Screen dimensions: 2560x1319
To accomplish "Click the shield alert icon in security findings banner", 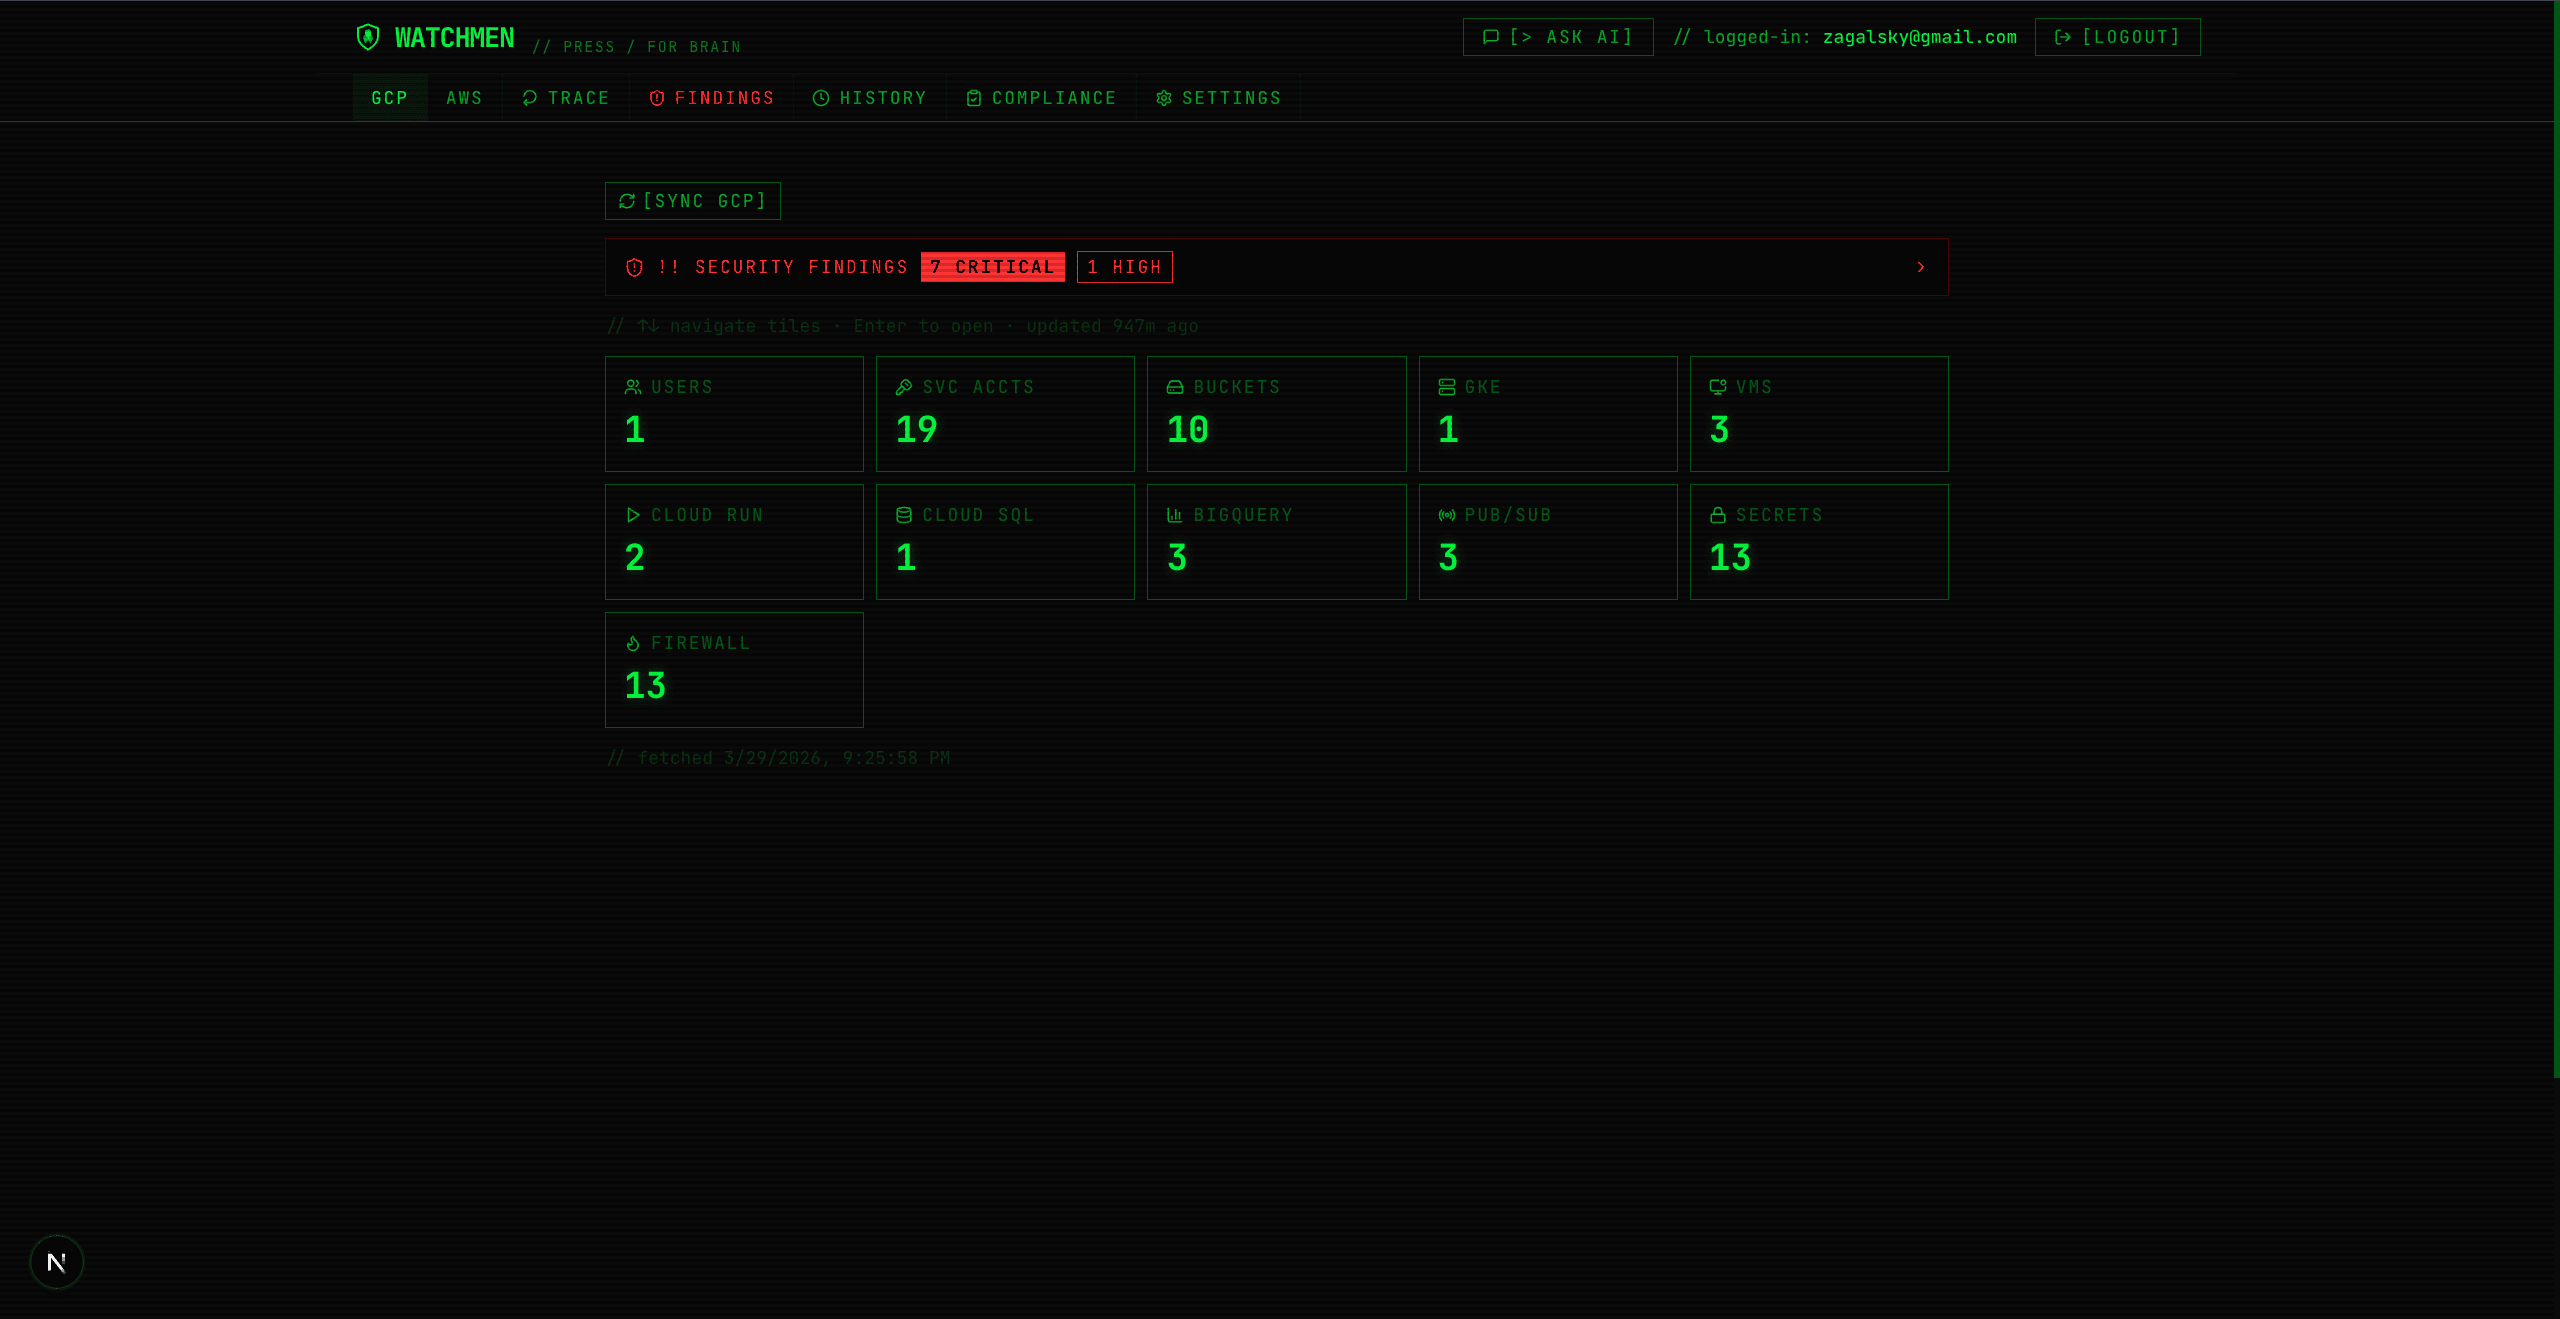I will pos(634,267).
